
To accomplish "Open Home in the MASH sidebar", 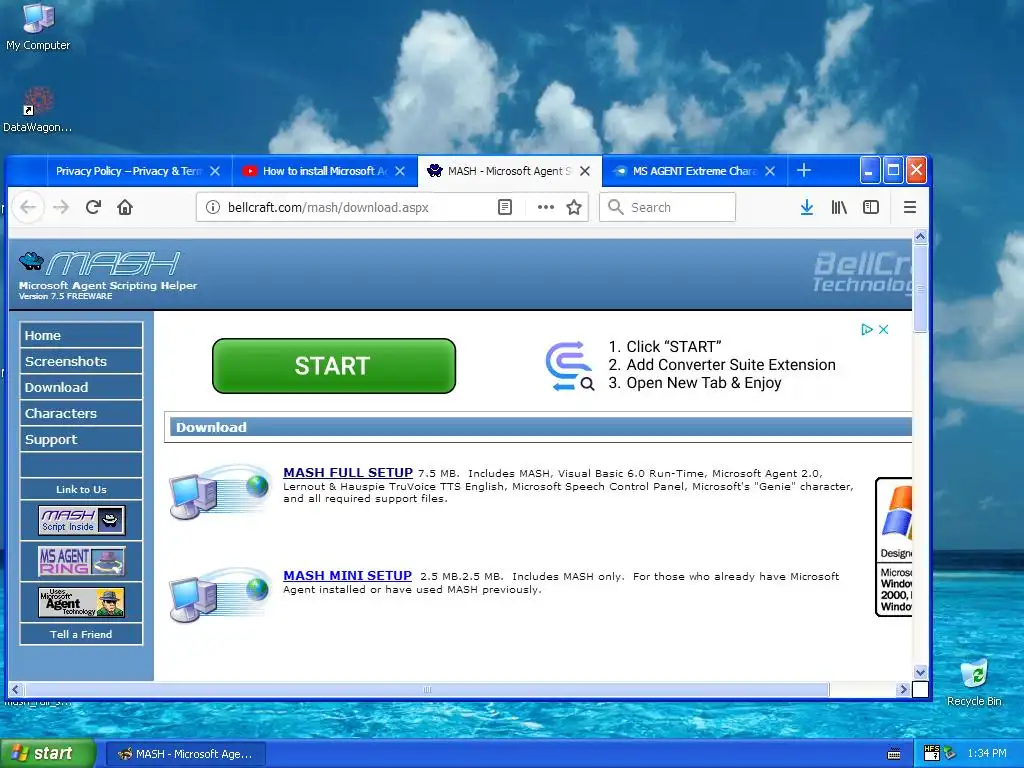I will pos(81,335).
